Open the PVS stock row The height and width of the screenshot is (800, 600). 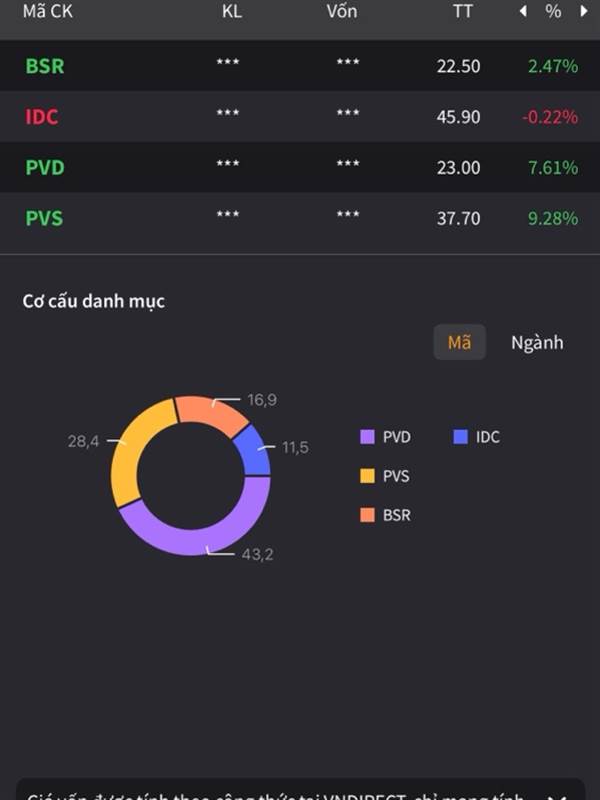[300, 218]
